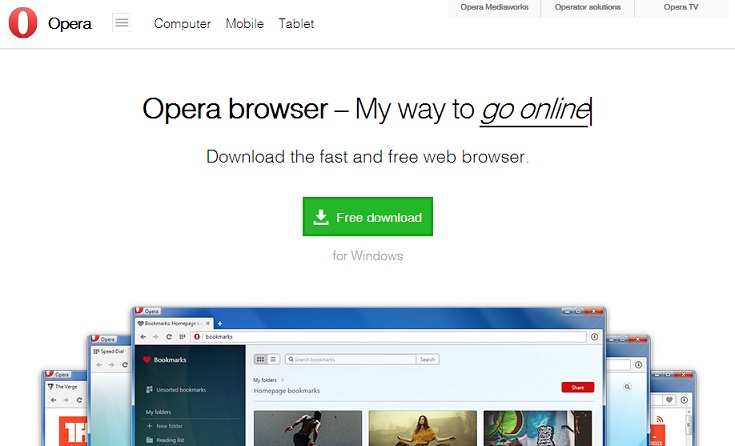Switch bookmarks to list view
This screenshot has height=446, width=735.
click(x=273, y=359)
